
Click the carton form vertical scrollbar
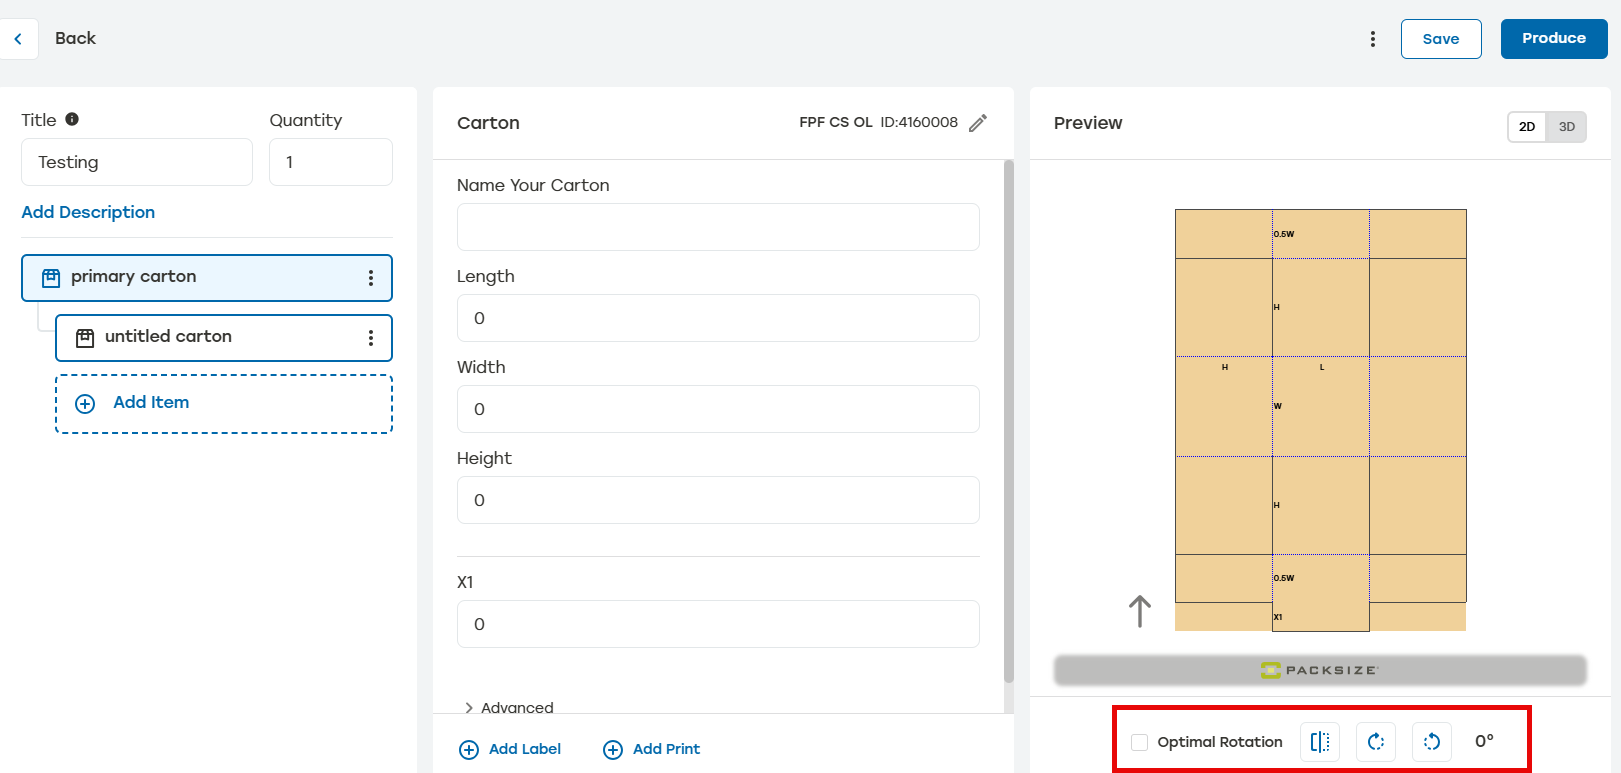coord(1008,420)
